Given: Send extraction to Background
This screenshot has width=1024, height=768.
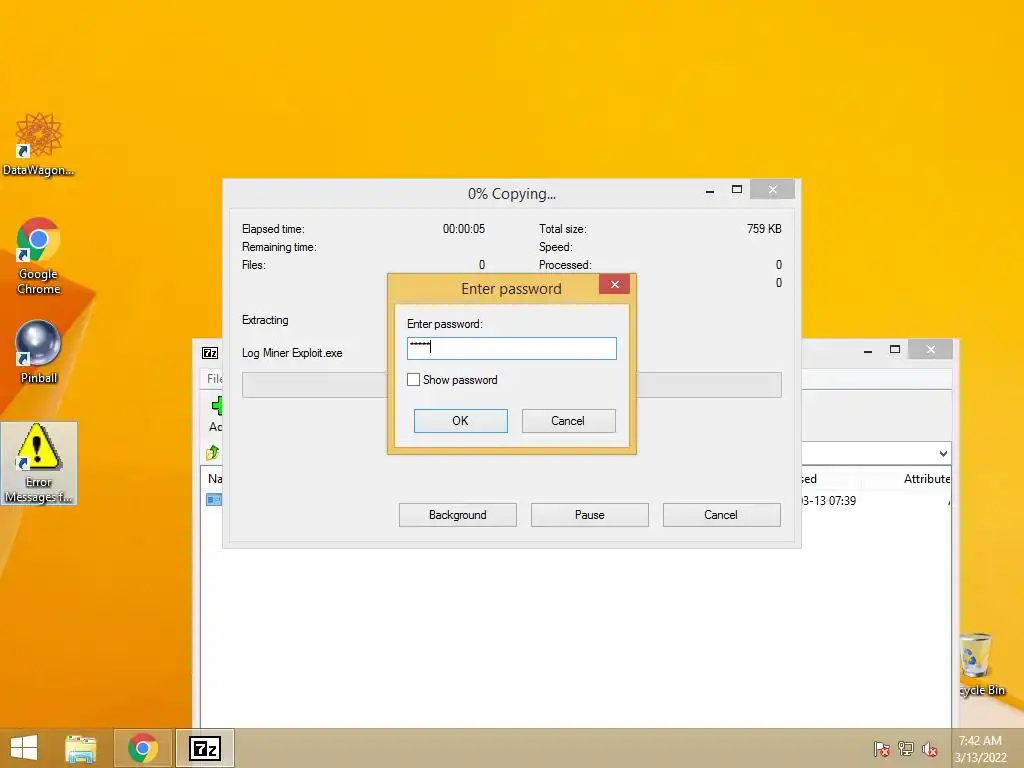Looking at the screenshot, I should (x=458, y=515).
